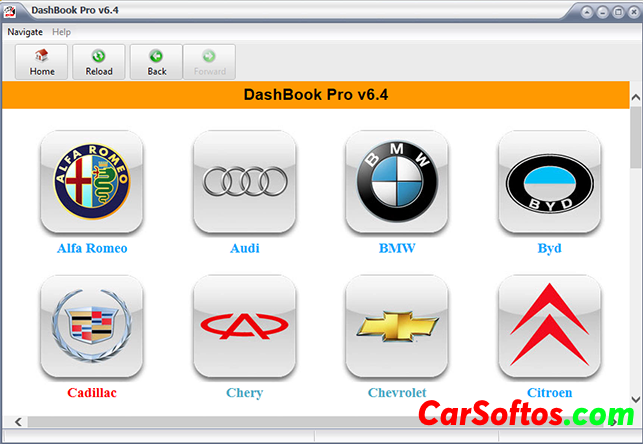The image size is (643, 444).
Task: Go Back using the toolbar
Action: click(x=156, y=62)
